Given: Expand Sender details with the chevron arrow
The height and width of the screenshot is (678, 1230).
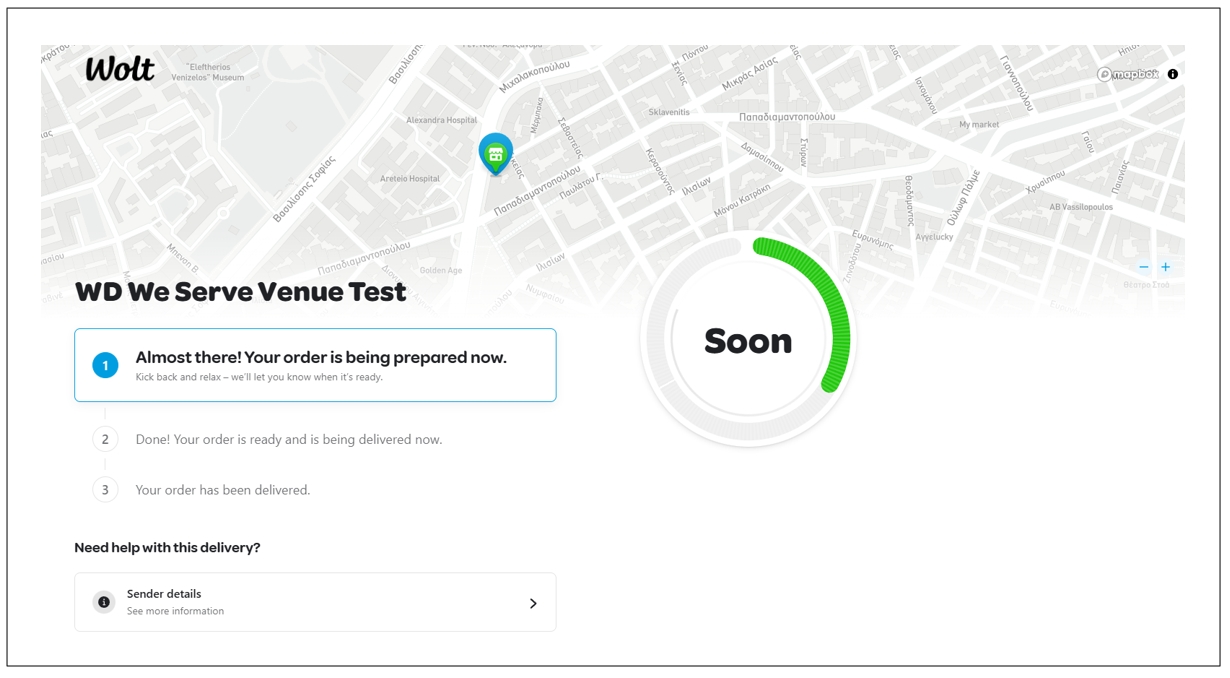Looking at the screenshot, I should click(533, 603).
